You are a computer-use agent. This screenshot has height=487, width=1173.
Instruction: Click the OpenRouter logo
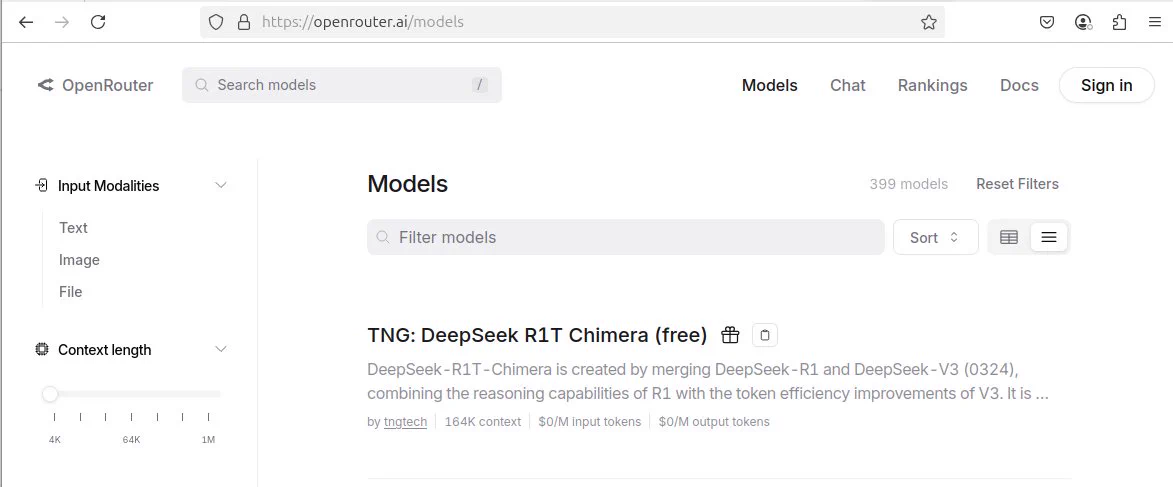coord(46,85)
